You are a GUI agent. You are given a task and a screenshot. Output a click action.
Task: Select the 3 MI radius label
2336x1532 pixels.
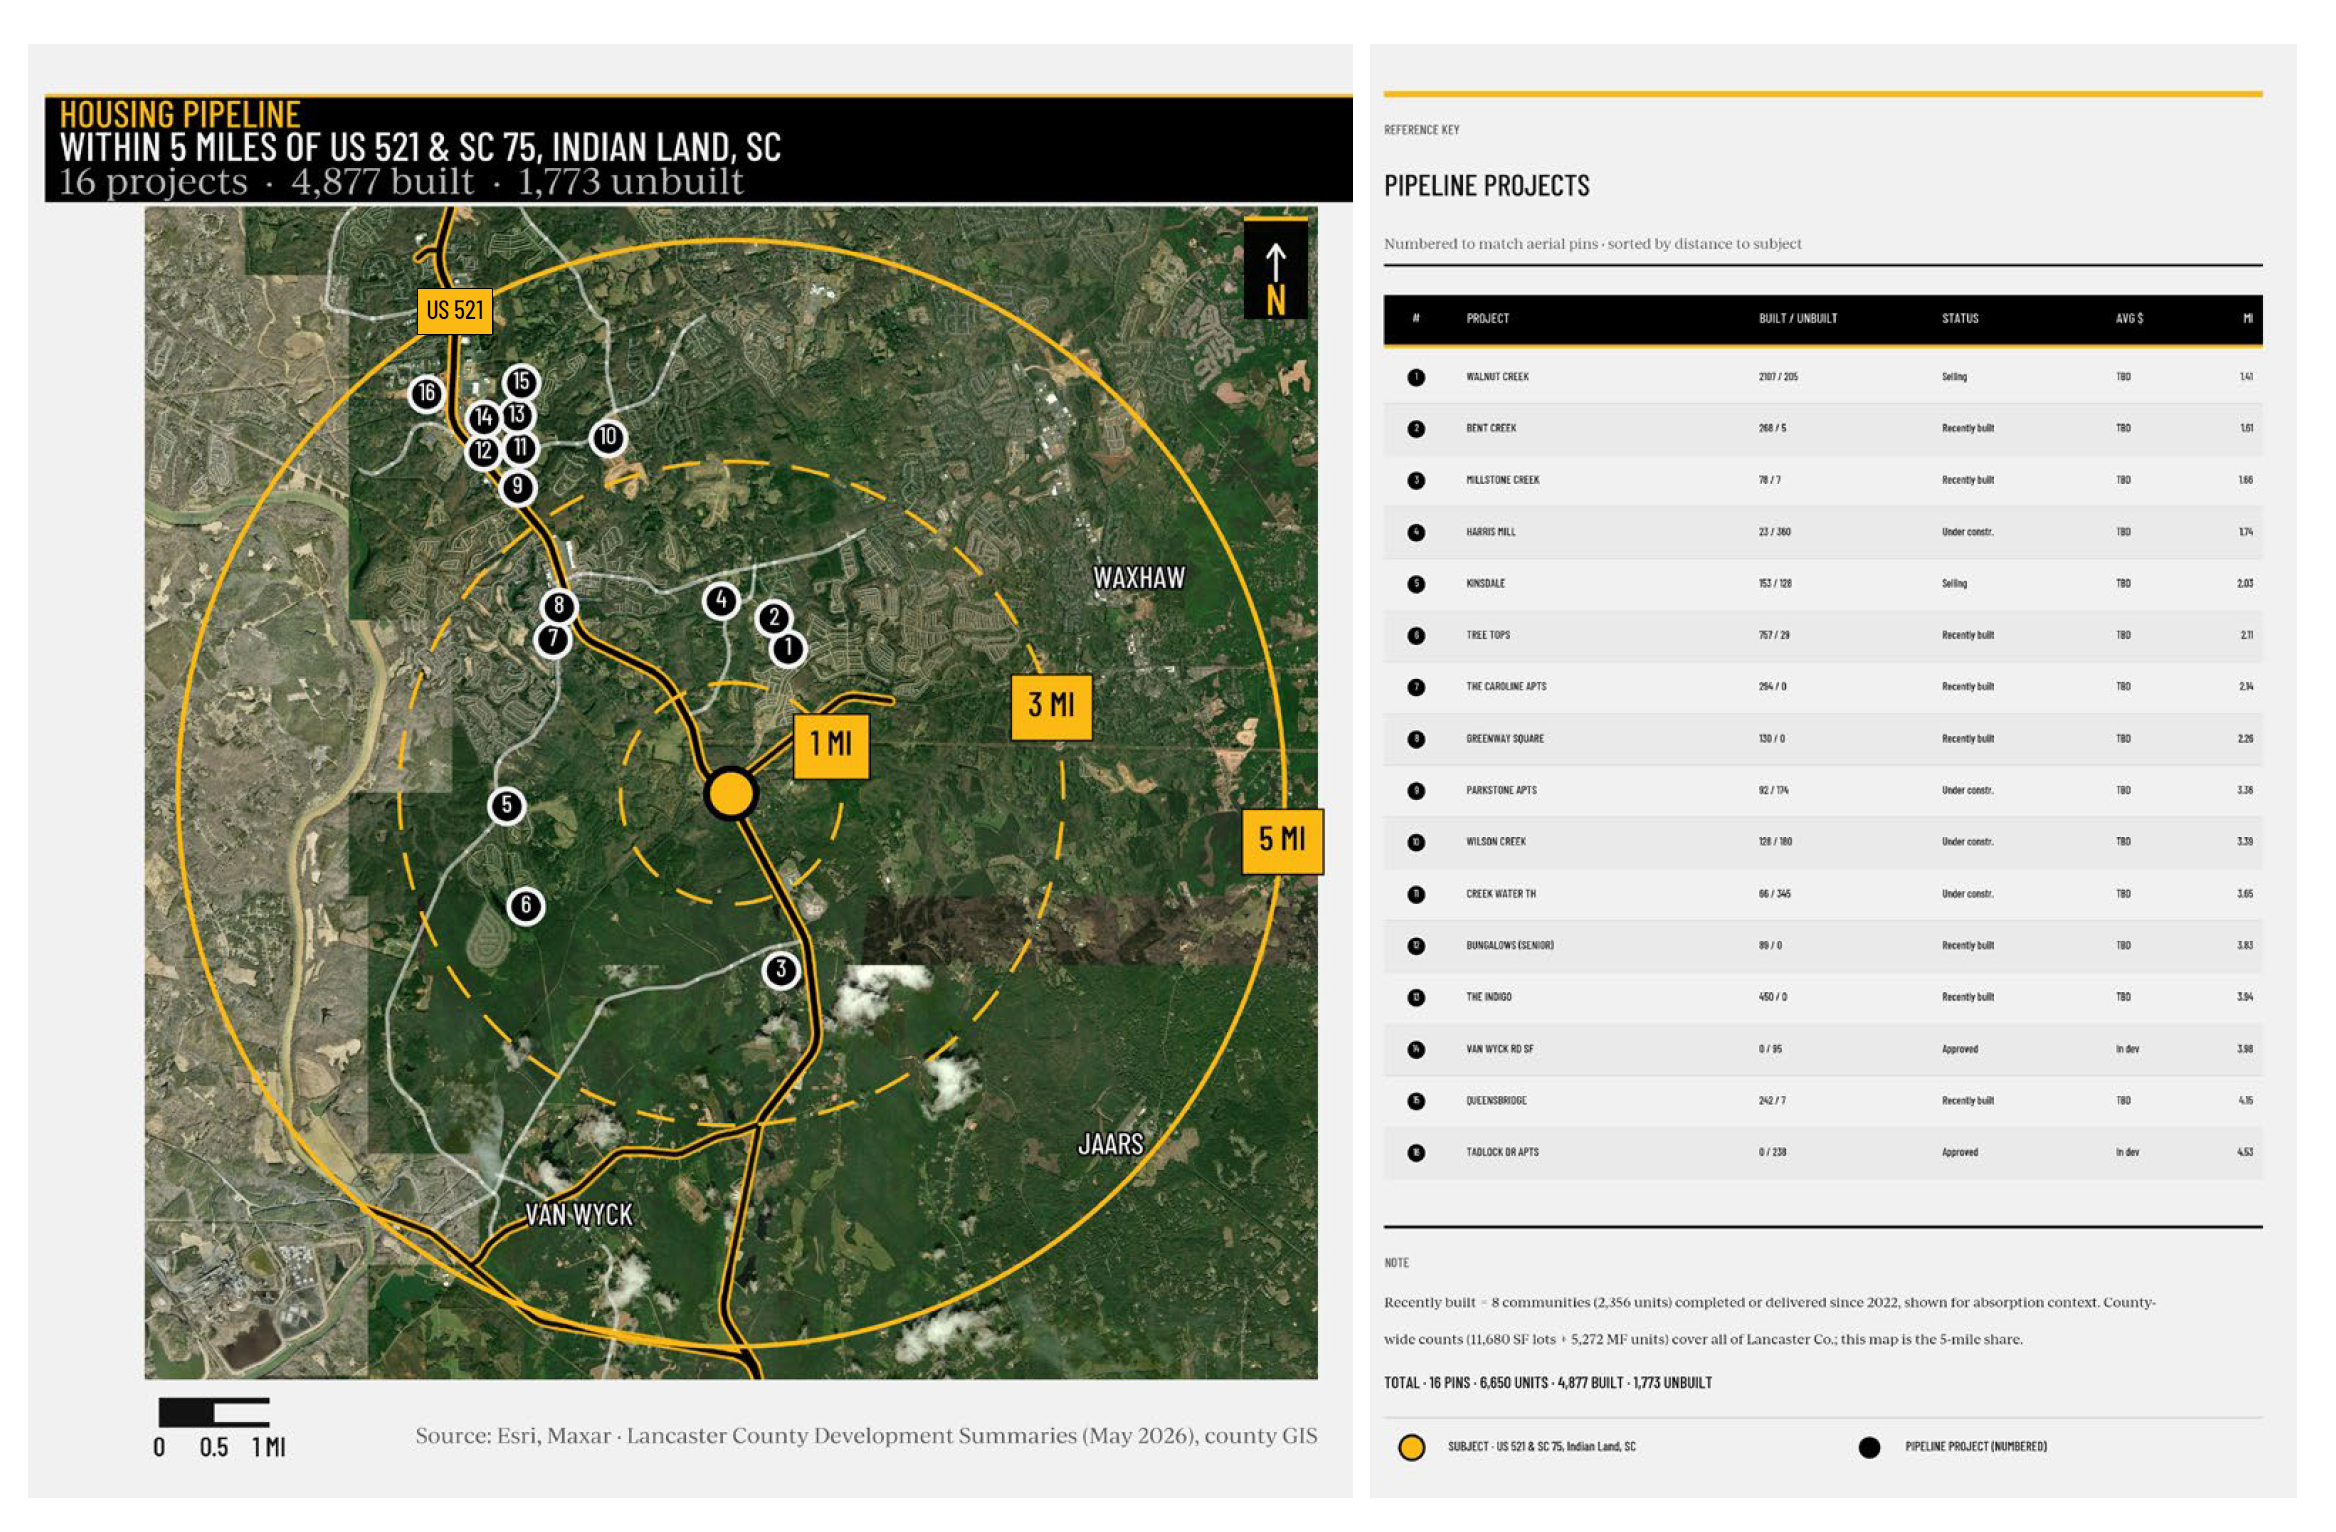point(1051,706)
